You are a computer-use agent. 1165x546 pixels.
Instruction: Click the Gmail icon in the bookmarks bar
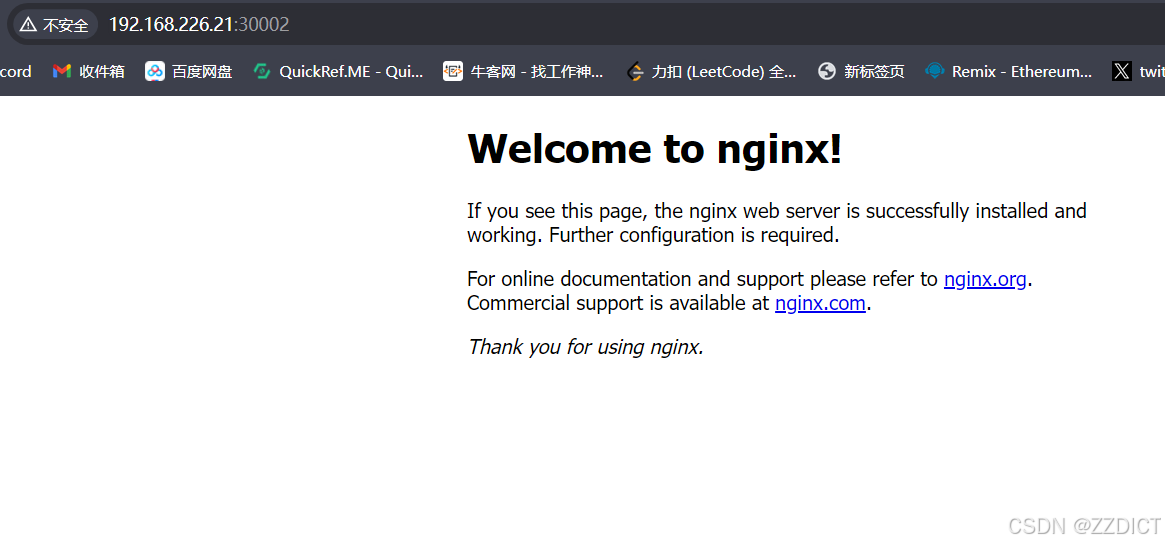click(62, 71)
